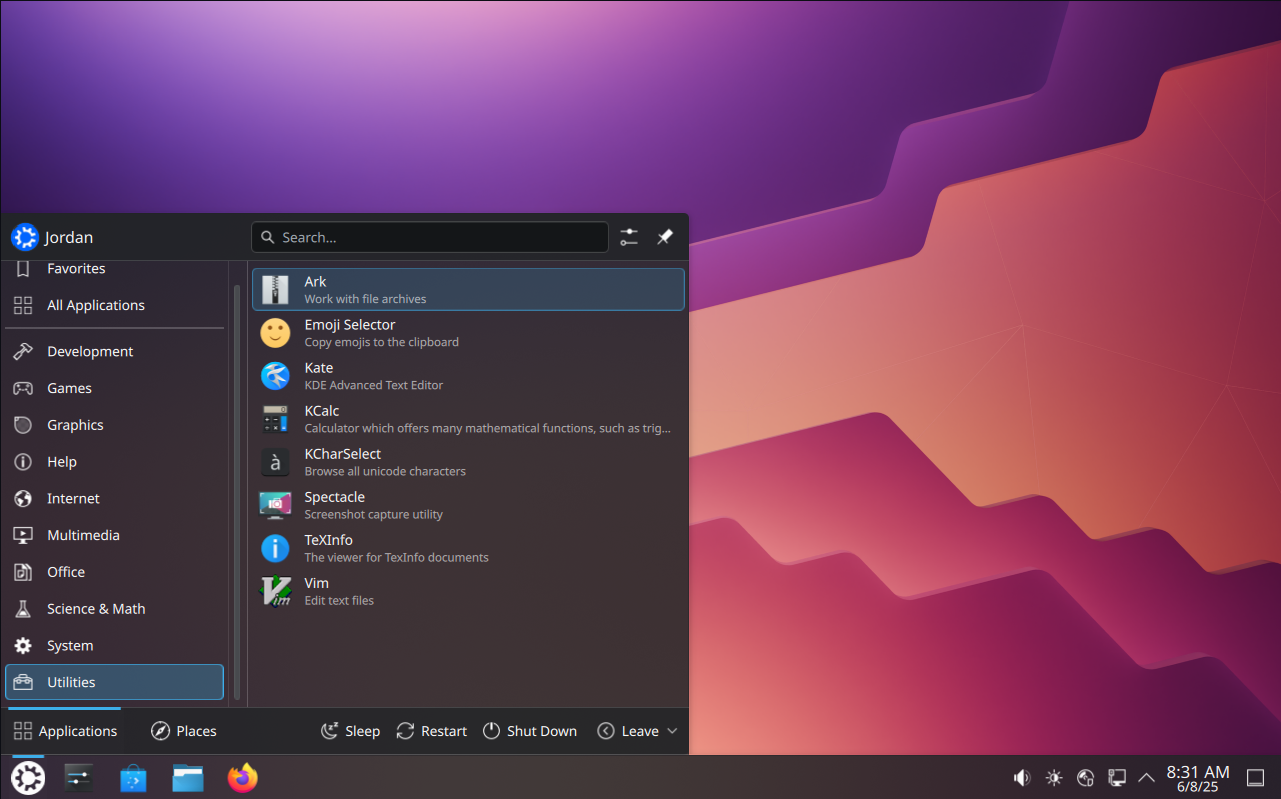The height and width of the screenshot is (799, 1281).
Task: Open Firefox from the taskbar
Action: point(242,777)
